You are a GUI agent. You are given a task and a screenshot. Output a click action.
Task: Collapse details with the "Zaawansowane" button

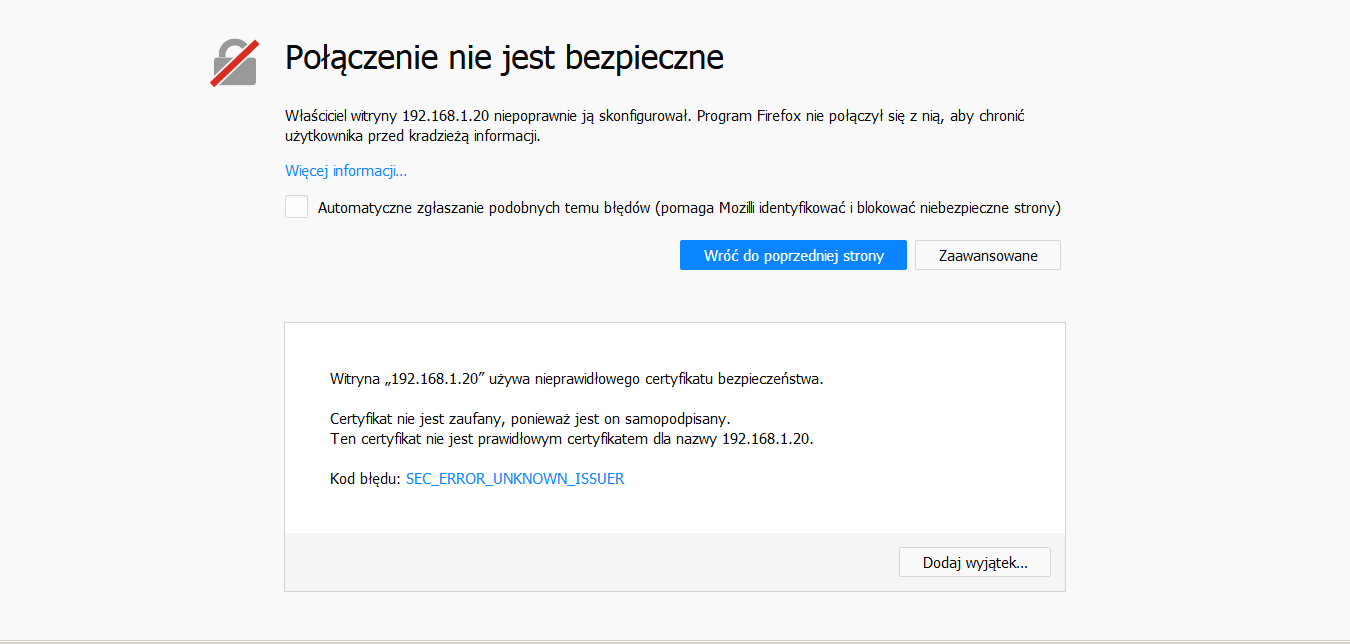[988, 255]
